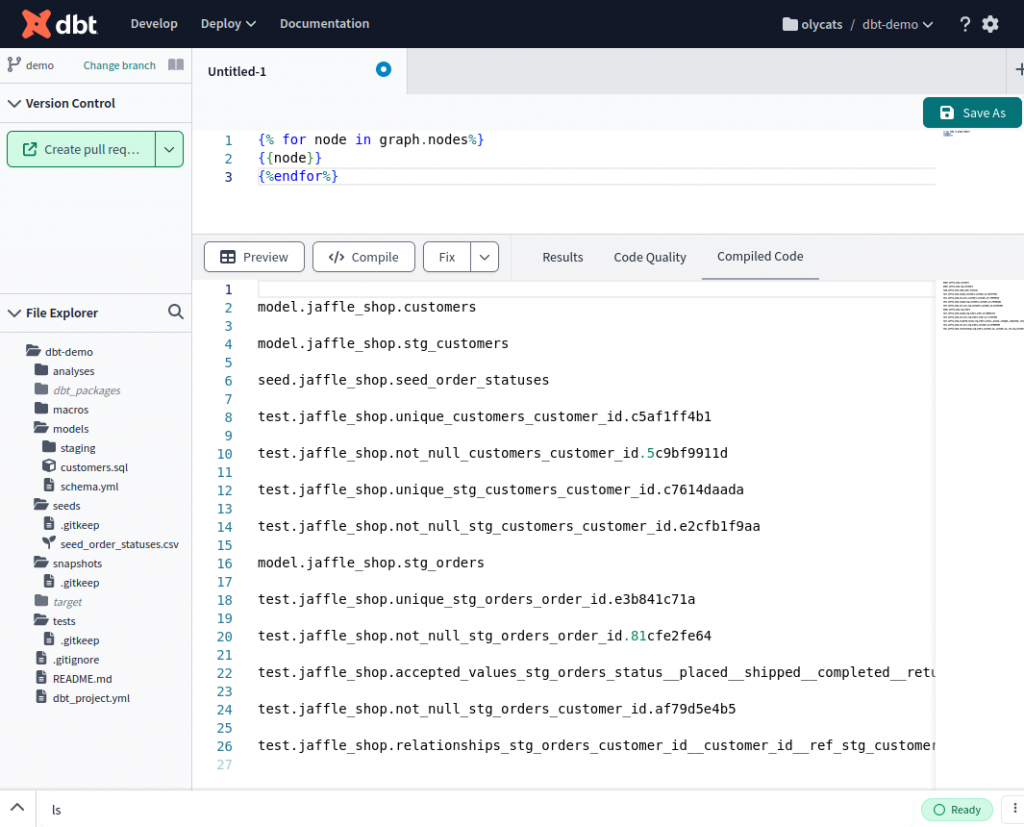Open the Fix button dropdown arrow
This screenshot has height=827, width=1024.
[485, 257]
